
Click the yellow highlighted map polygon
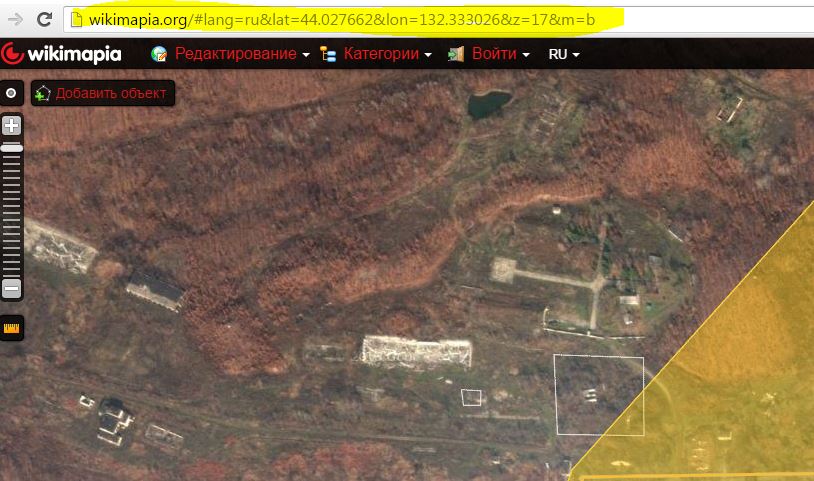click(x=740, y=370)
